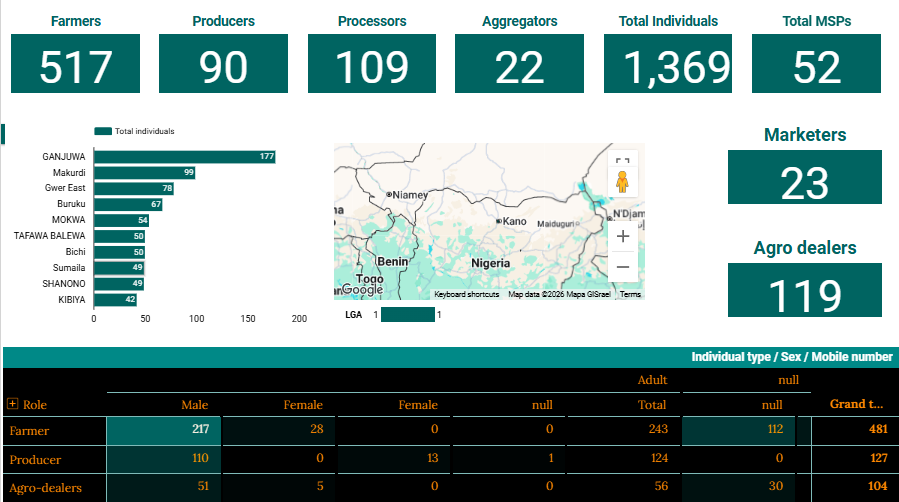Click Producer female cell 13
This screenshot has height=502, width=899.
pyautogui.click(x=394, y=460)
